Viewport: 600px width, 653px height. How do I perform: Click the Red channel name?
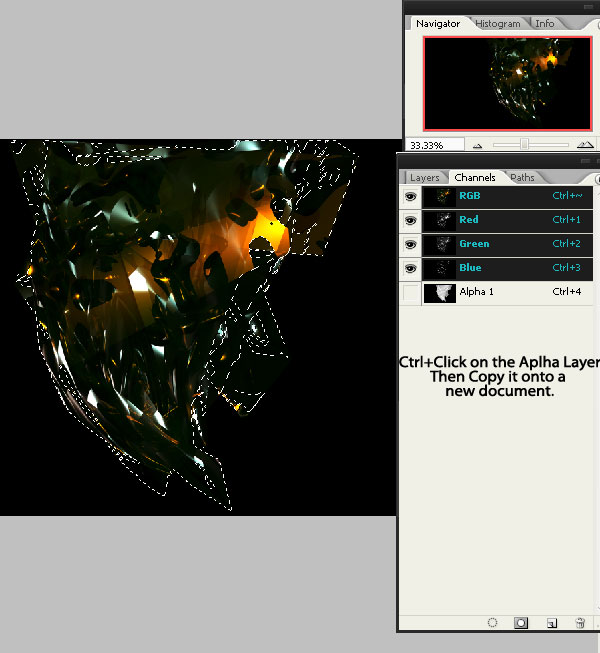pos(469,219)
